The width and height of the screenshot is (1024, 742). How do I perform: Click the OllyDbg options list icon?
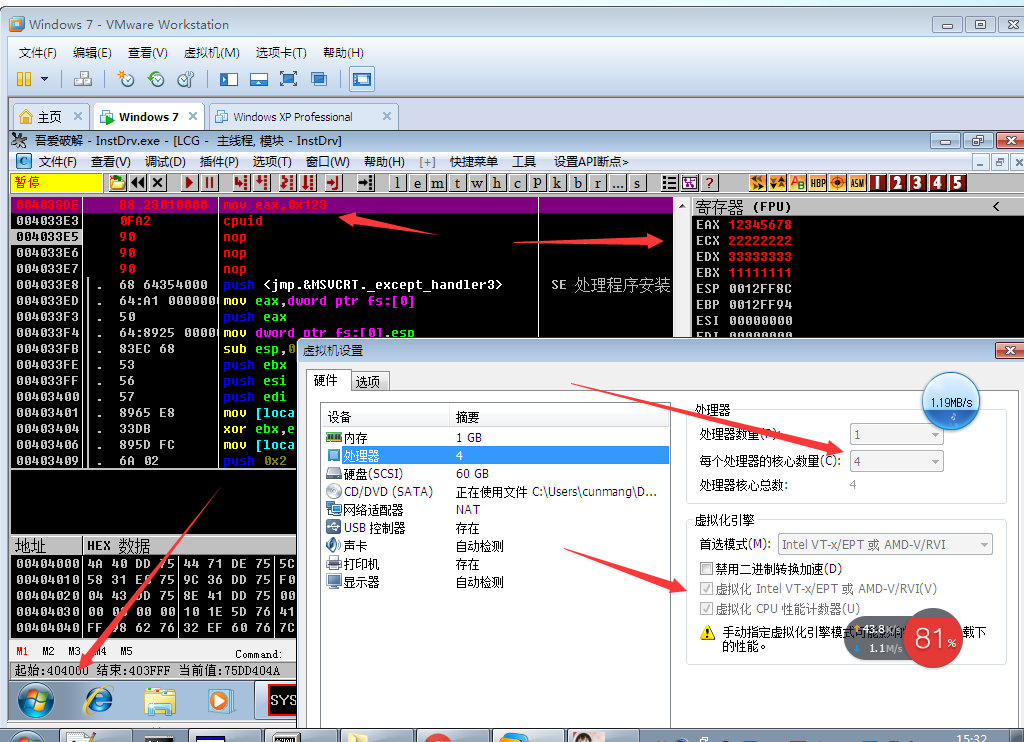tap(669, 183)
